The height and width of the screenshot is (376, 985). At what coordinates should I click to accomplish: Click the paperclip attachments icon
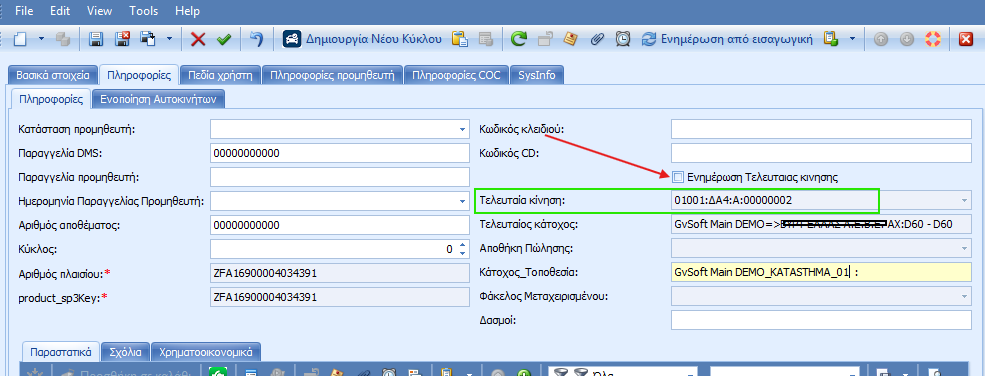point(597,39)
